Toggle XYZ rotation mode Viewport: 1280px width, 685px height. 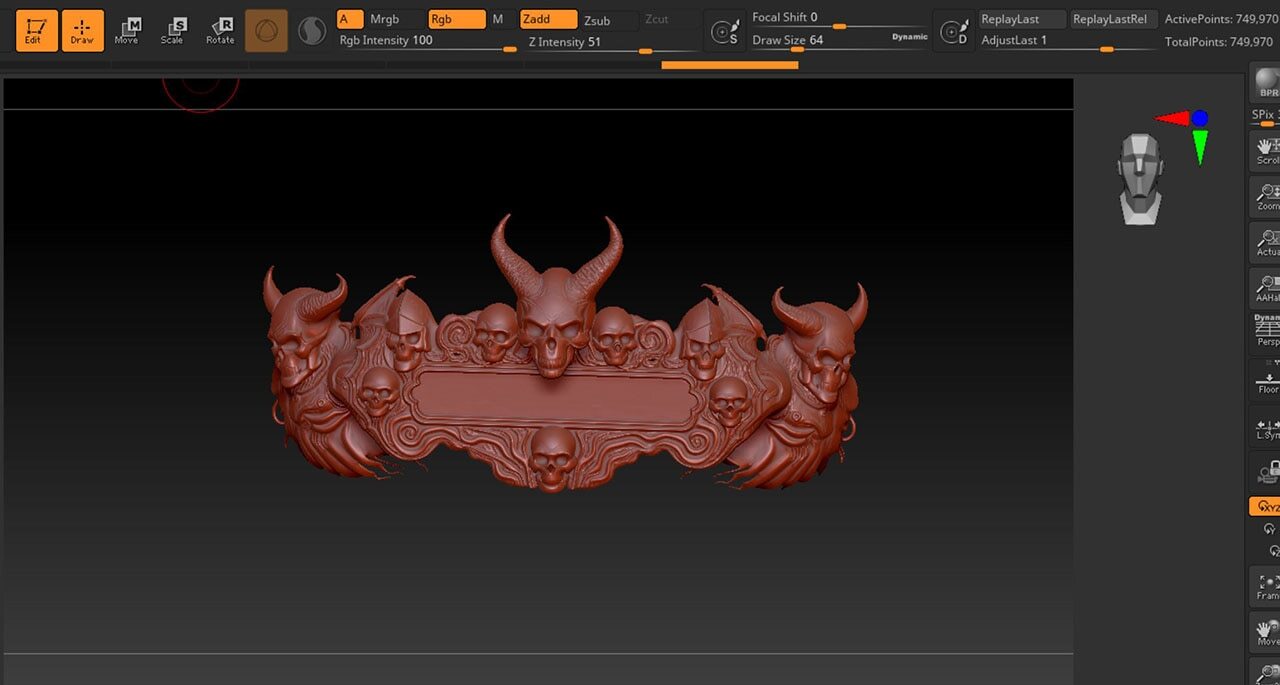click(1265, 506)
